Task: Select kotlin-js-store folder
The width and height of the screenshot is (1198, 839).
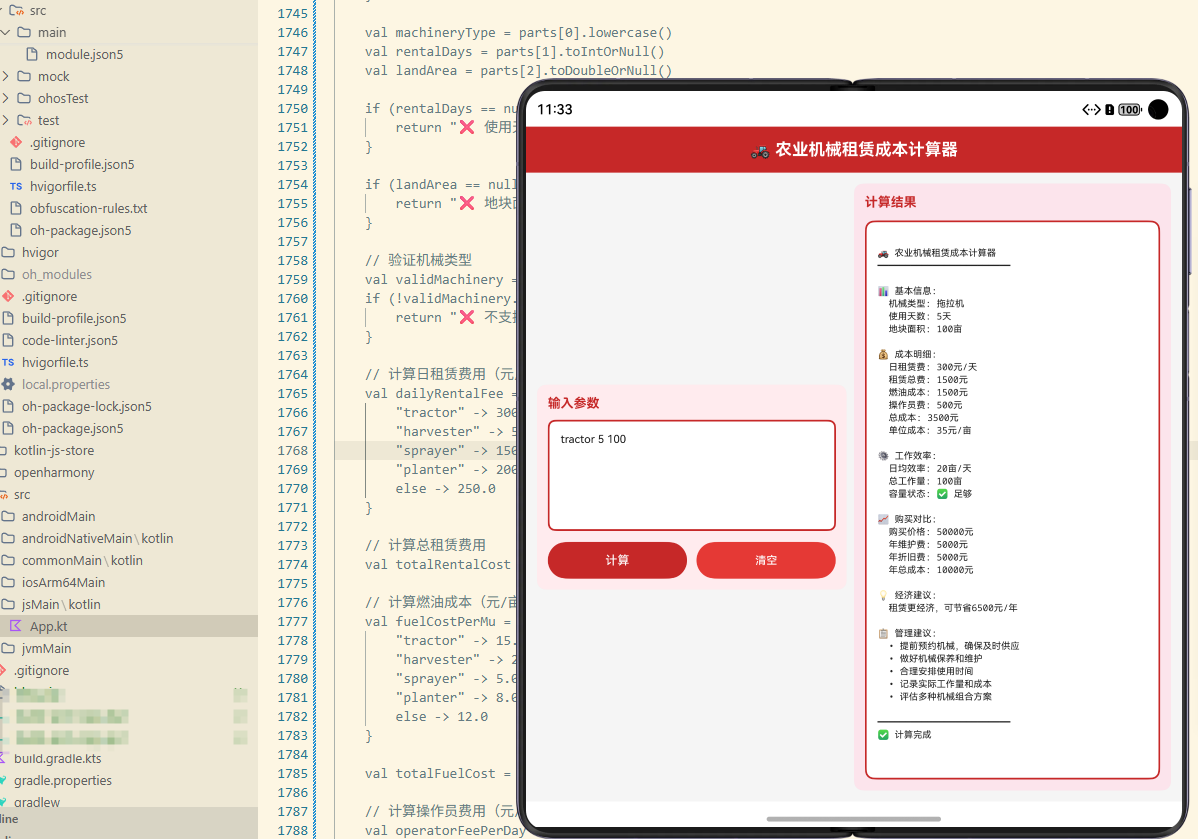Action: (53, 451)
